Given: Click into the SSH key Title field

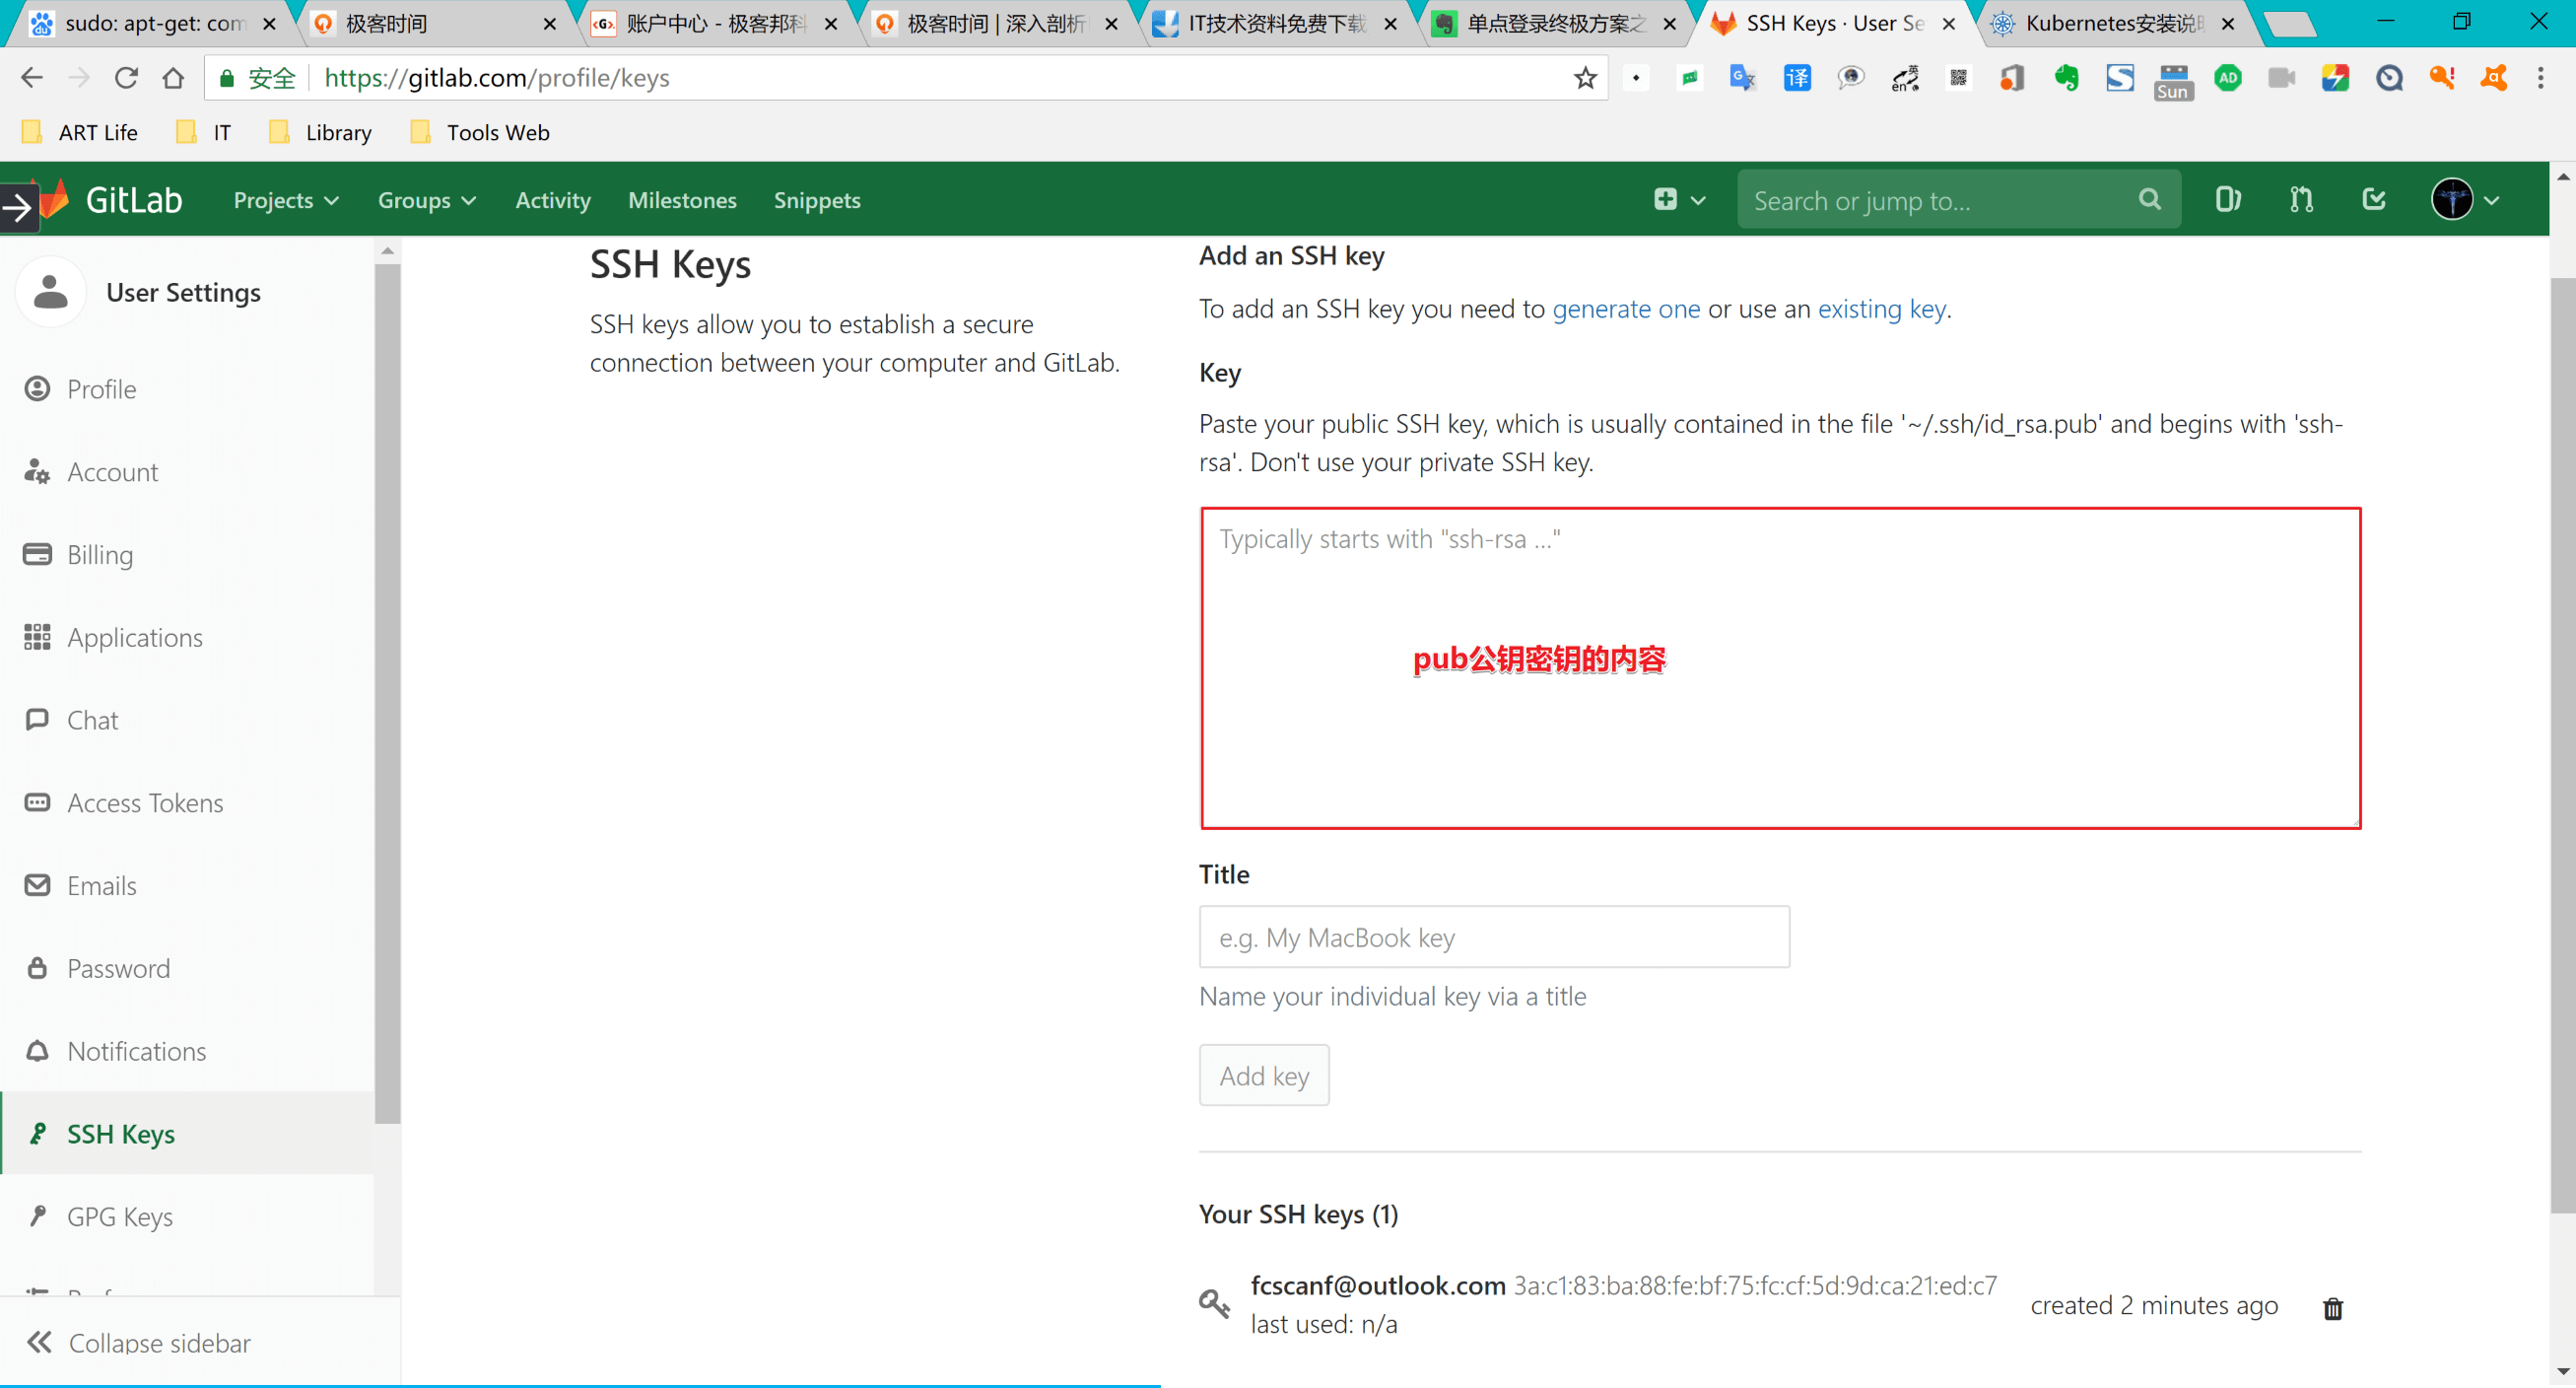Looking at the screenshot, I should (x=1493, y=937).
